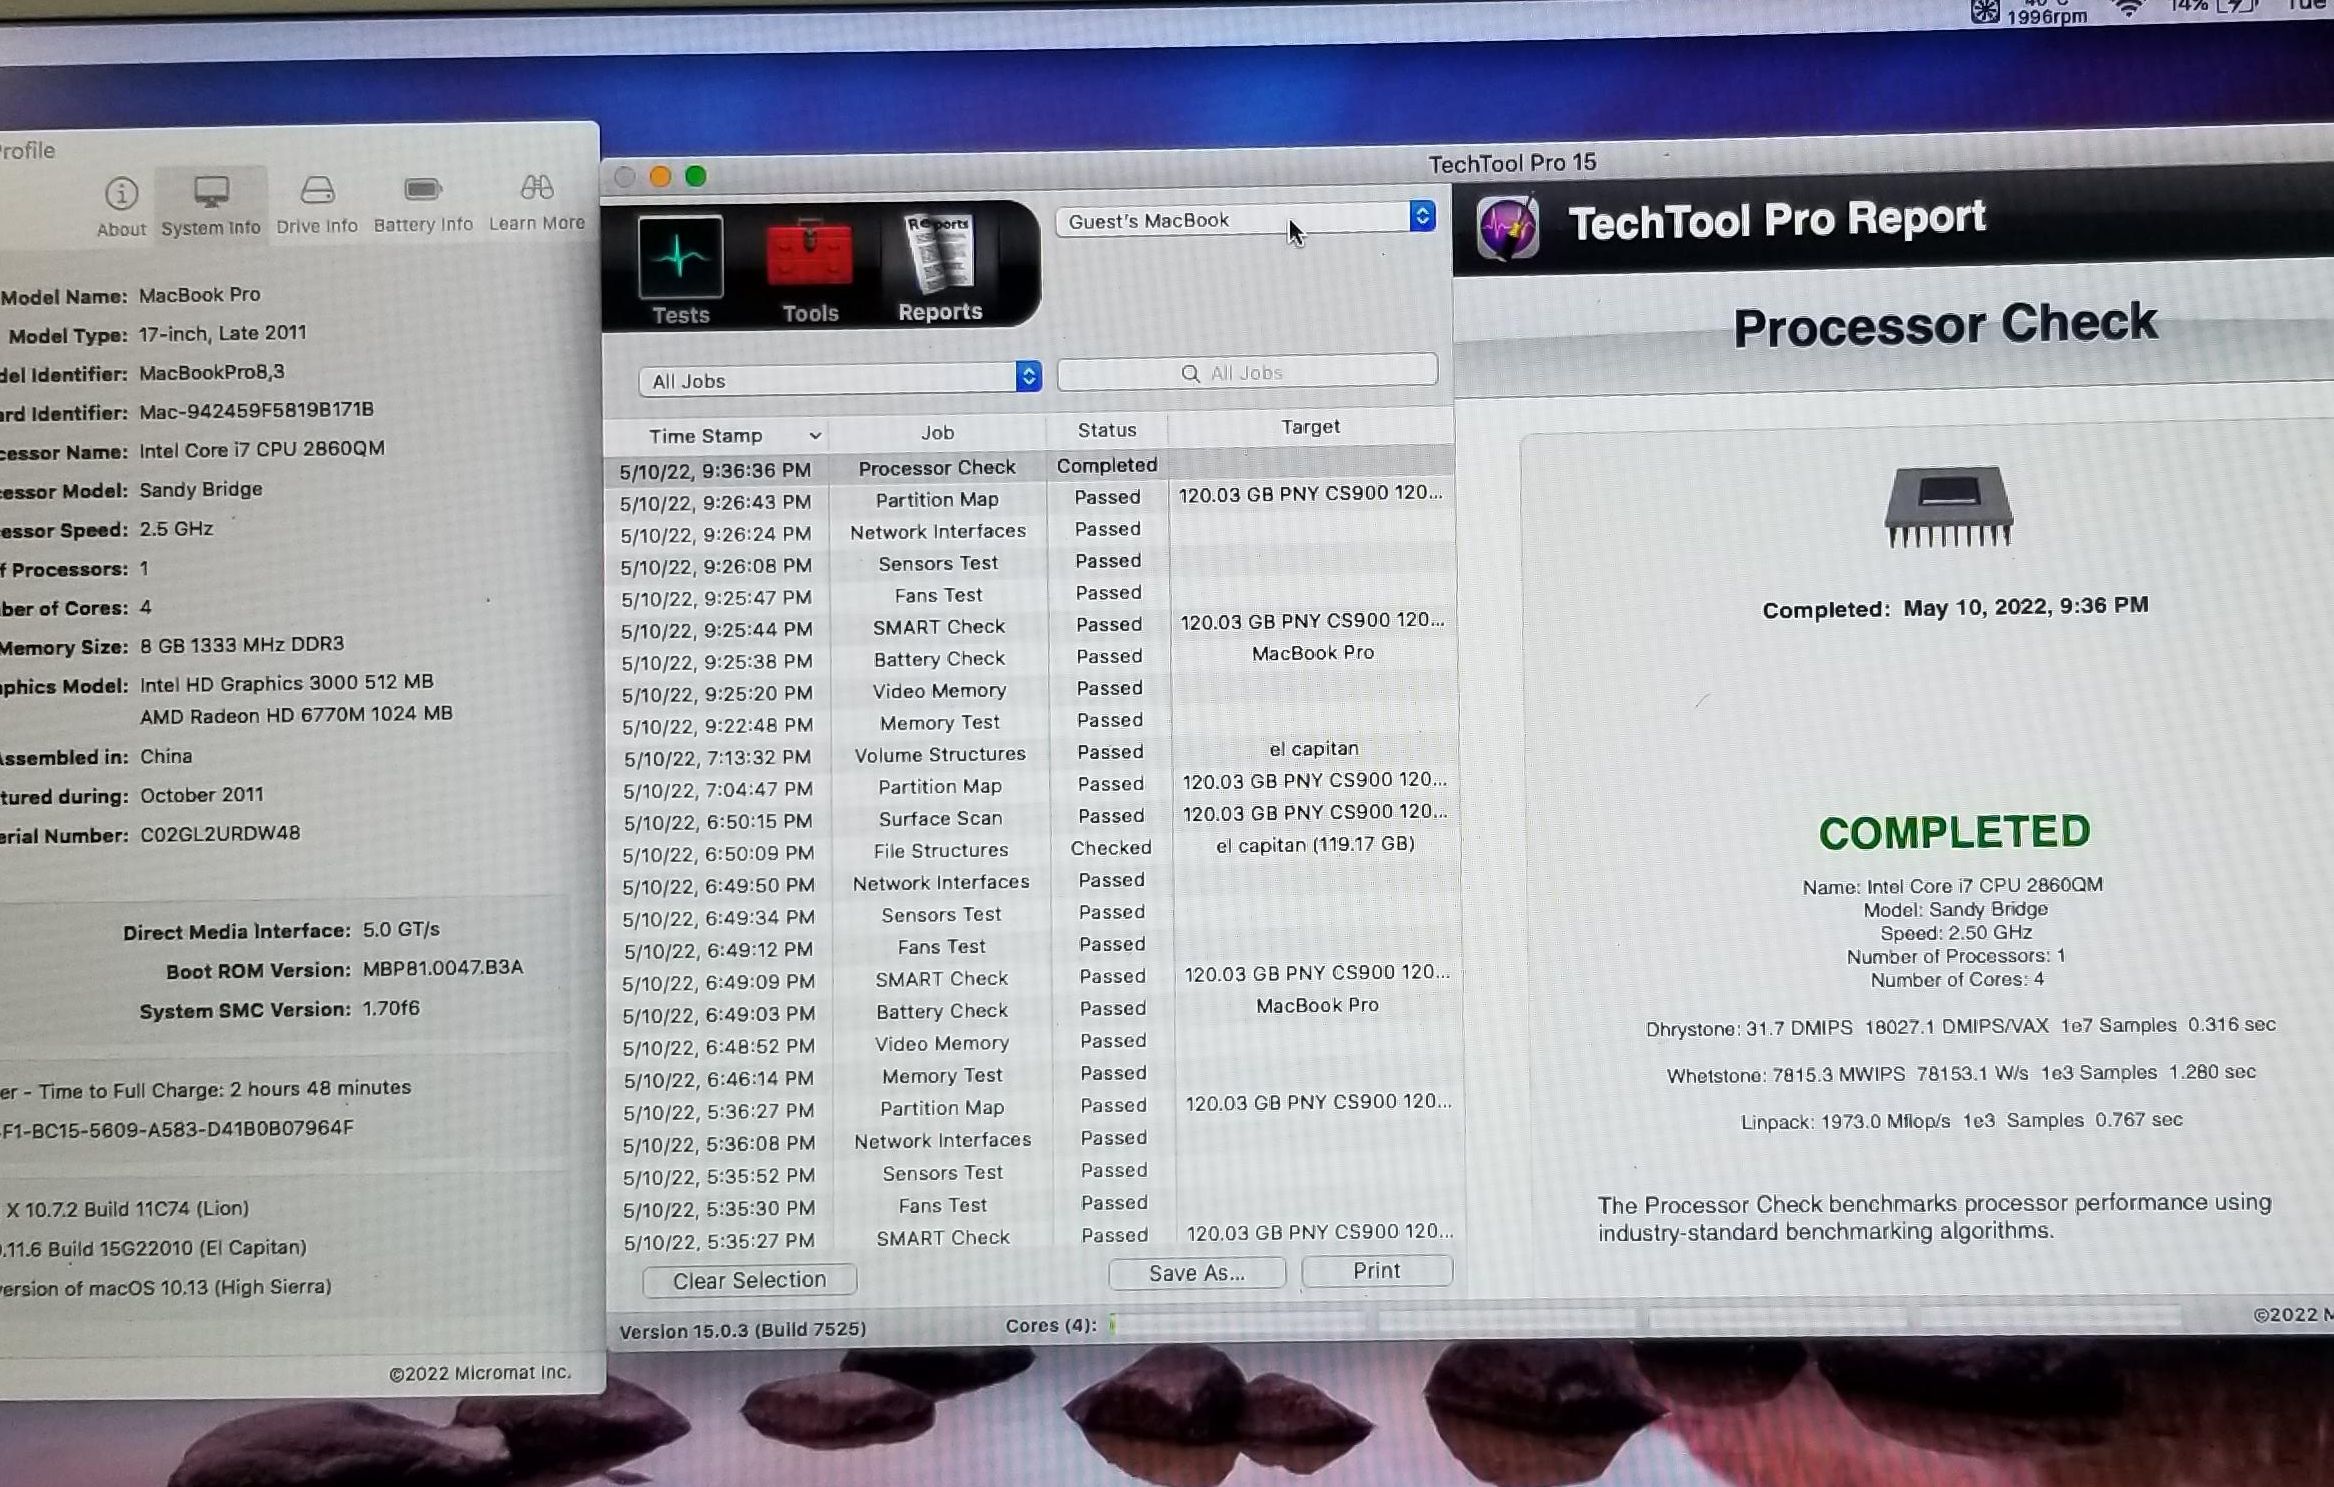Select the Battery Check job at 9:25:38 PM

(x=1030, y=657)
